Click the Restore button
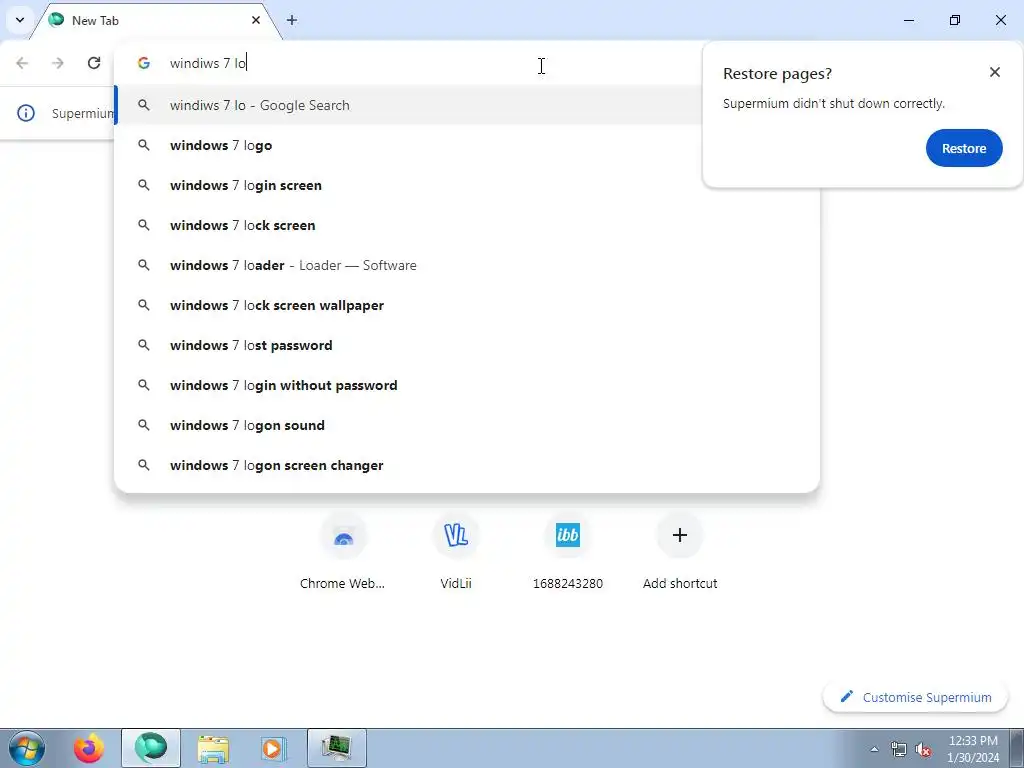This screenshot has width=1024, height=768. click(x=963, y=148)
